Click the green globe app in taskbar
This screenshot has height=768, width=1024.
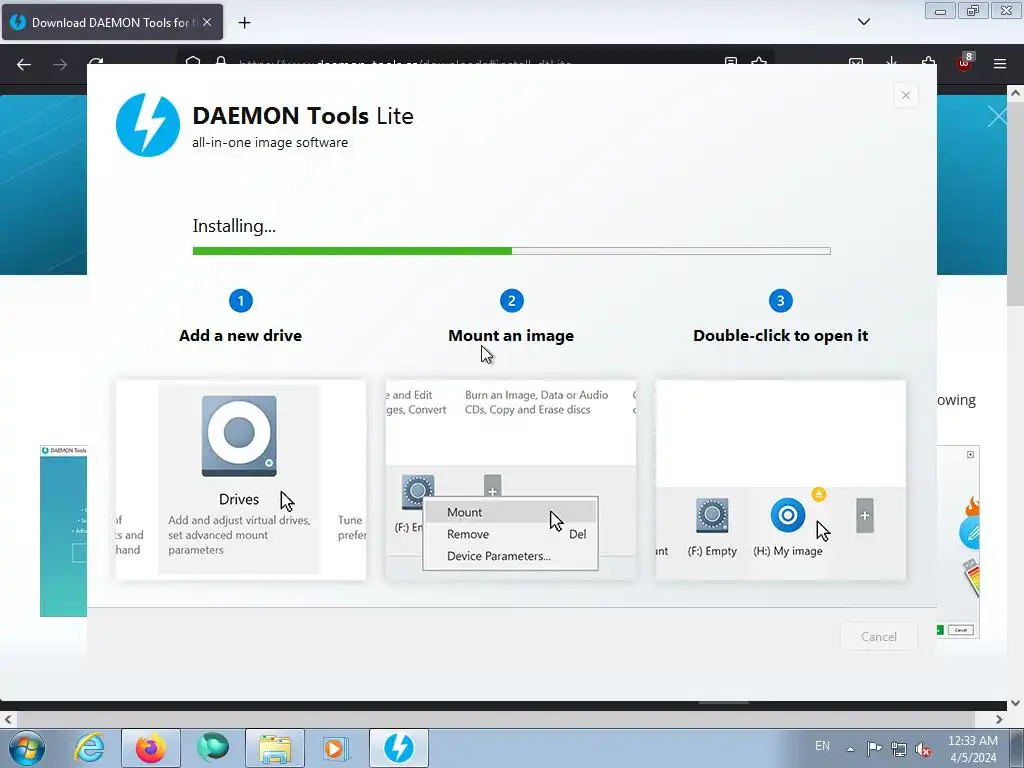(x=213, y=748)
